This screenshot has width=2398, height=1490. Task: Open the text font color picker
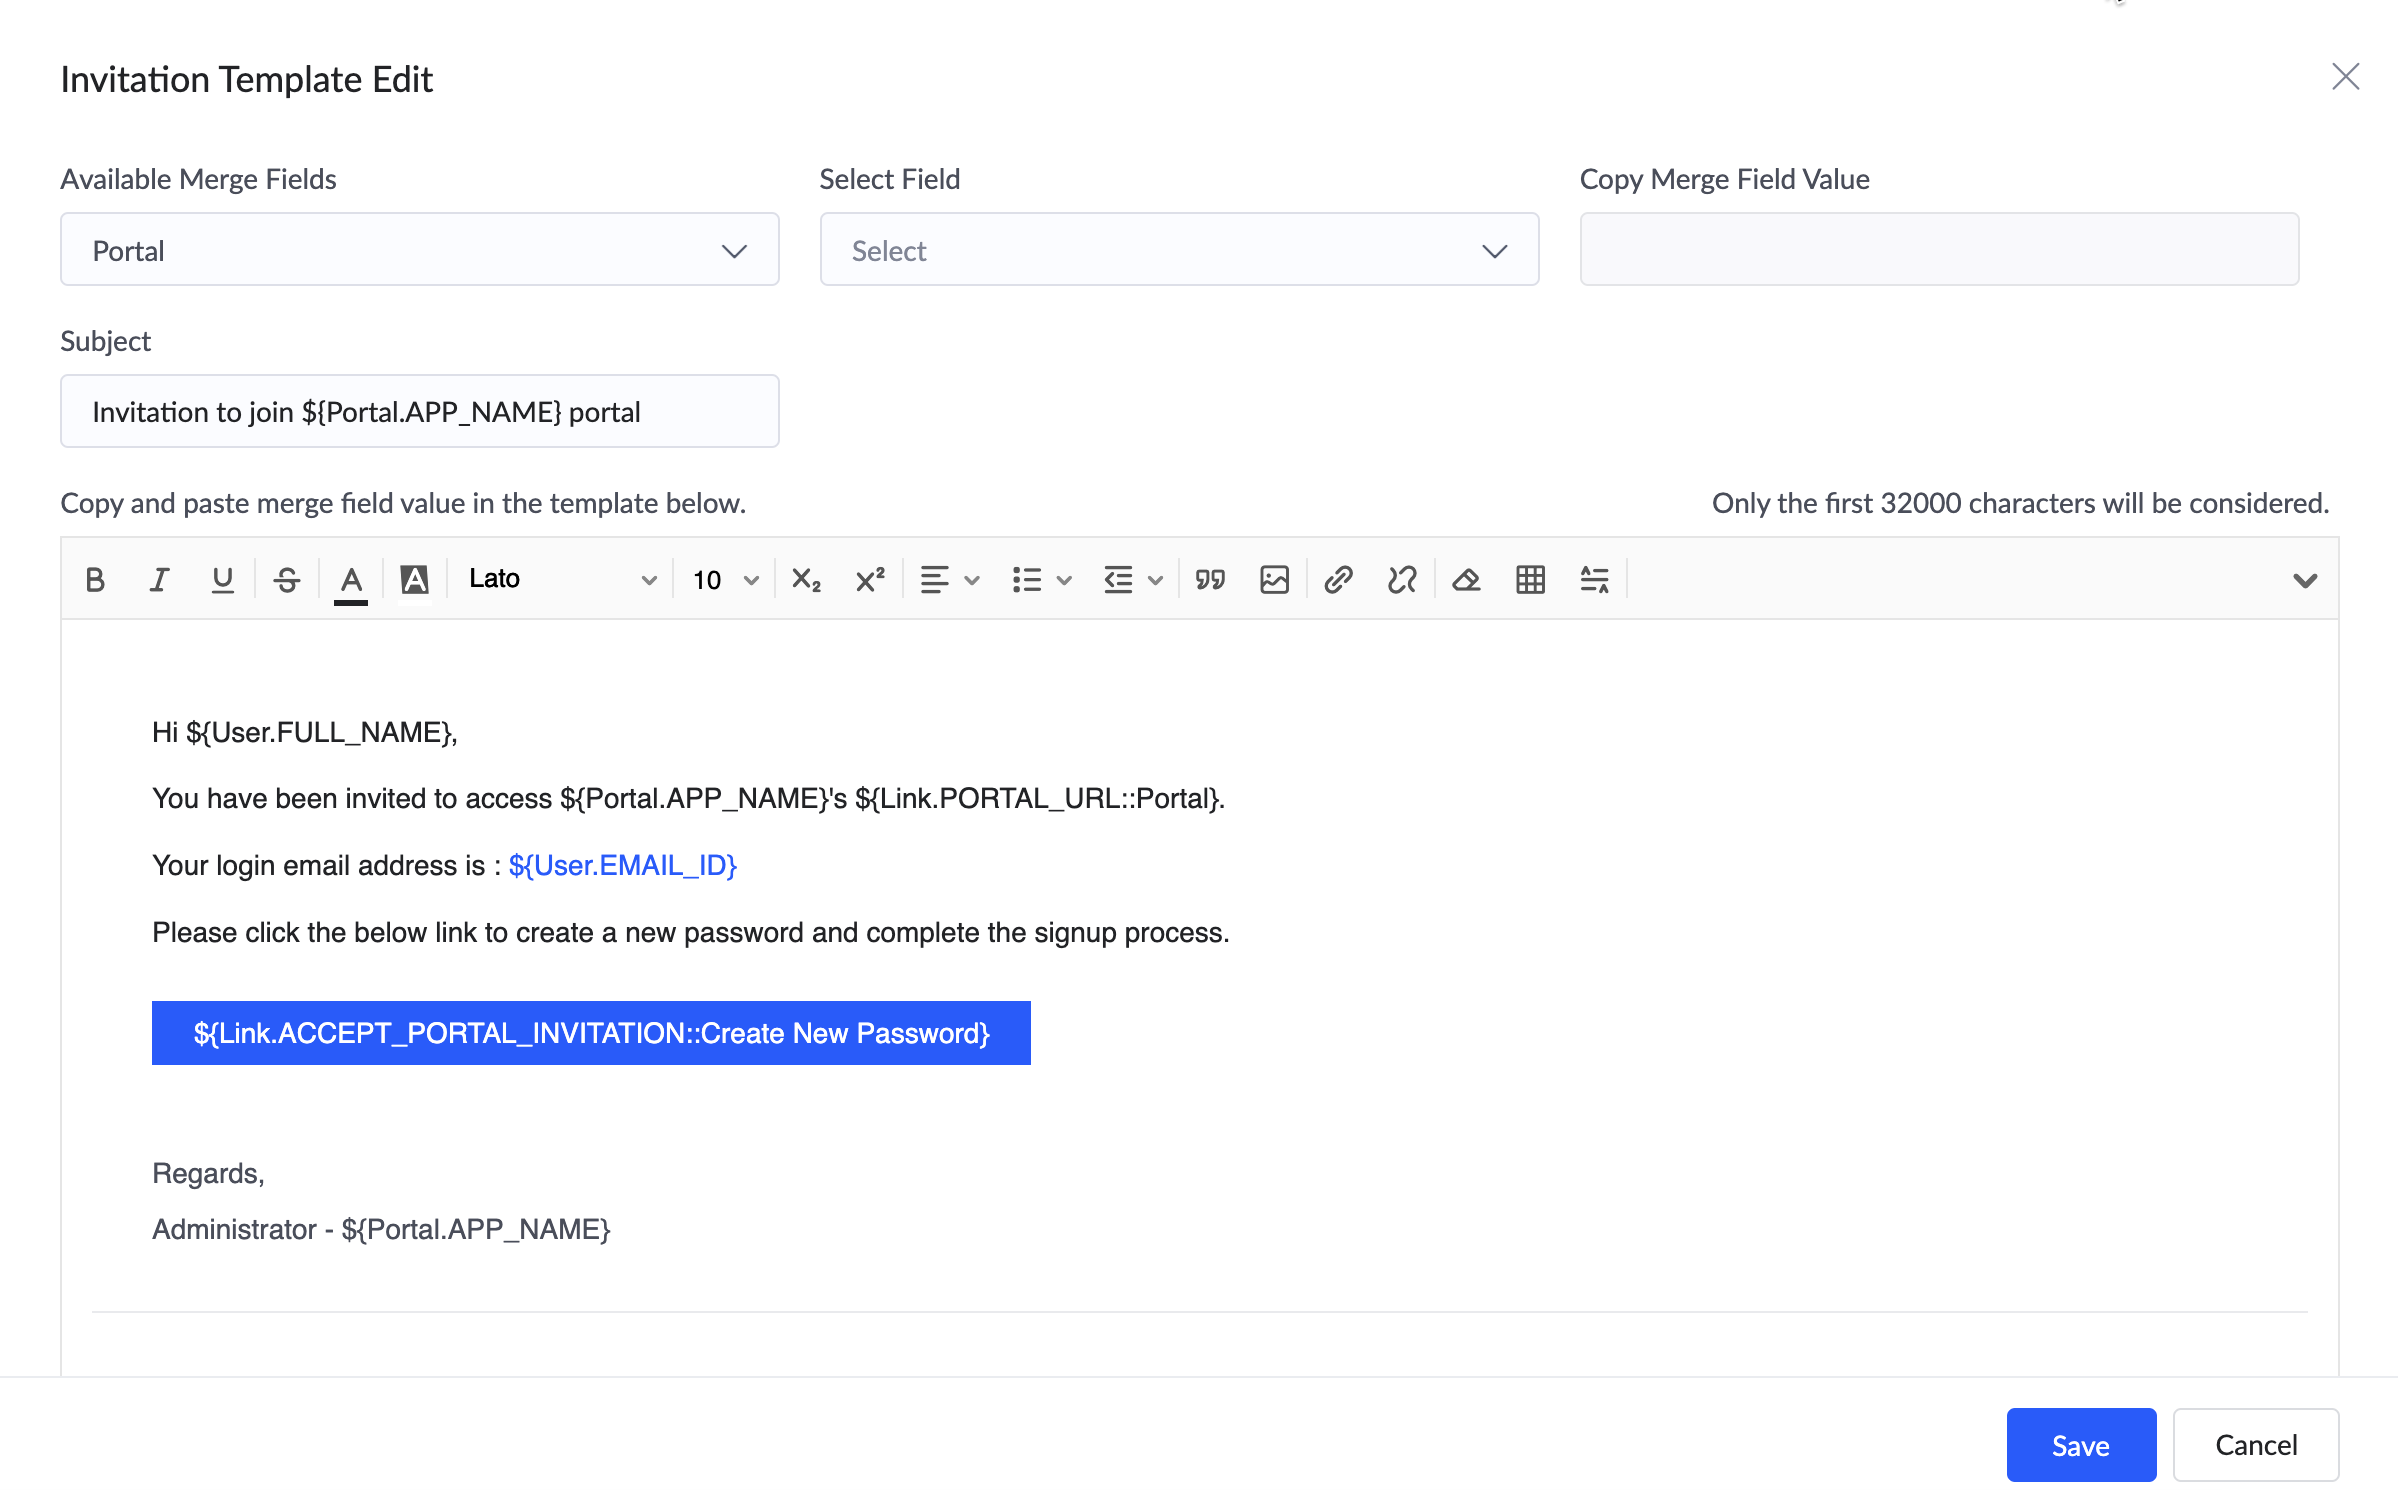tap(351, 579)
